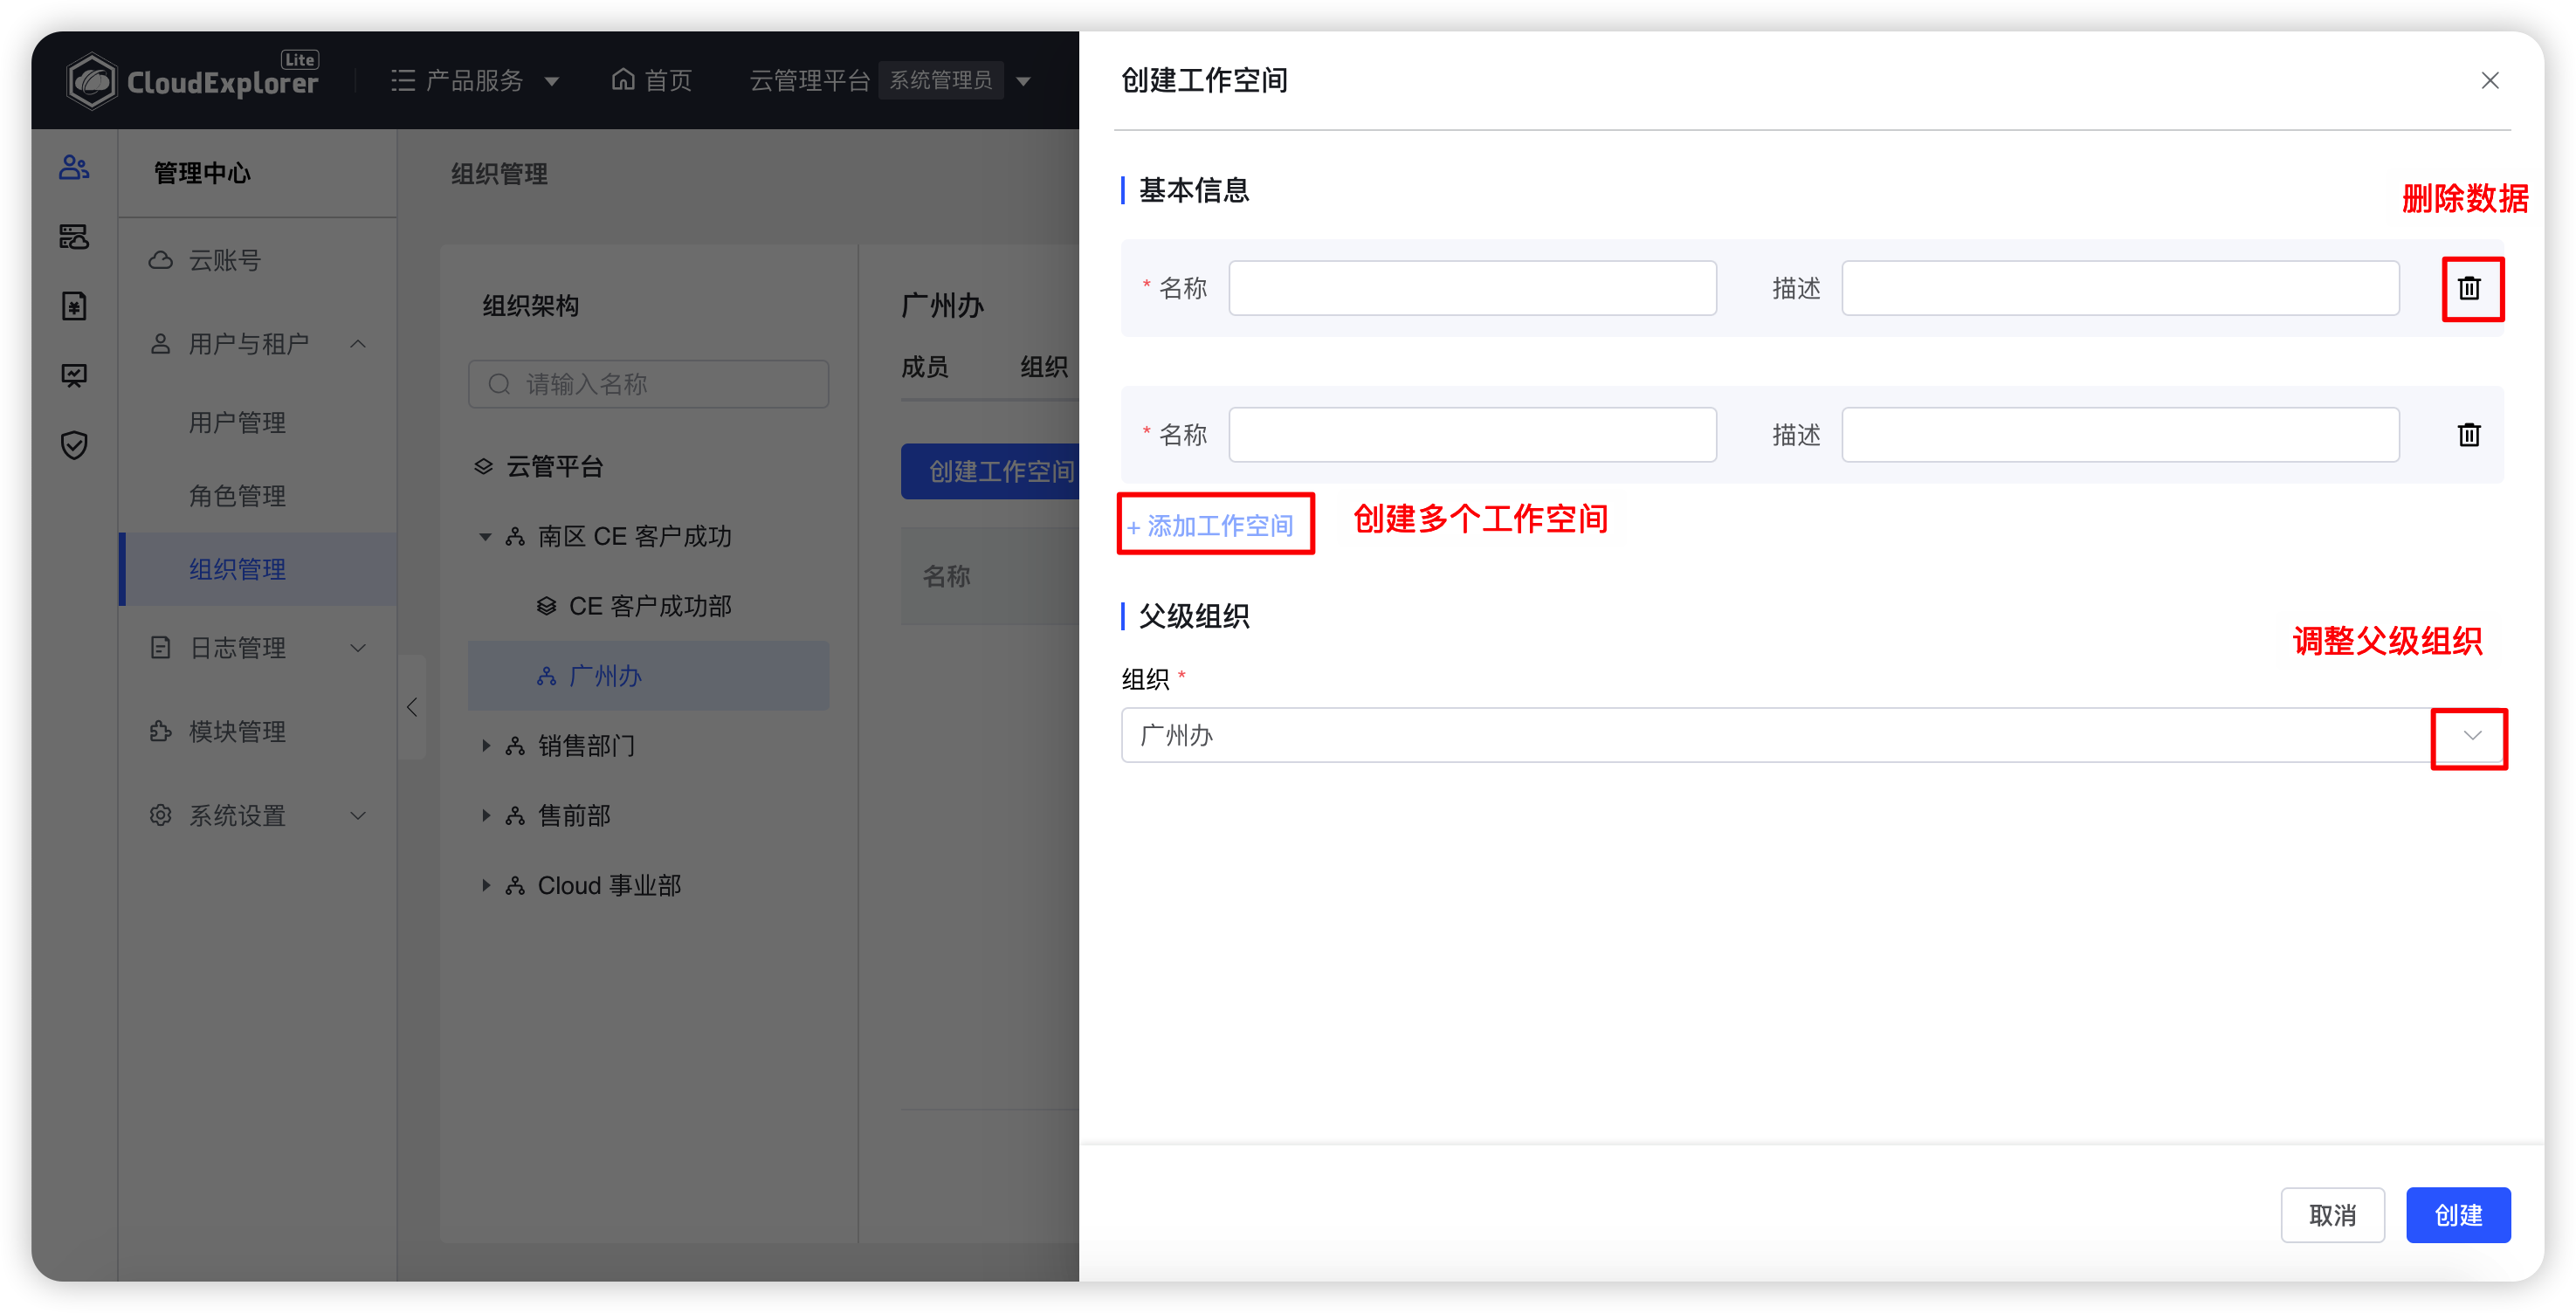Select the monitoring screen icon in left rail
The height and width of the screenshot is (1313, 2576).
(74, 376)
